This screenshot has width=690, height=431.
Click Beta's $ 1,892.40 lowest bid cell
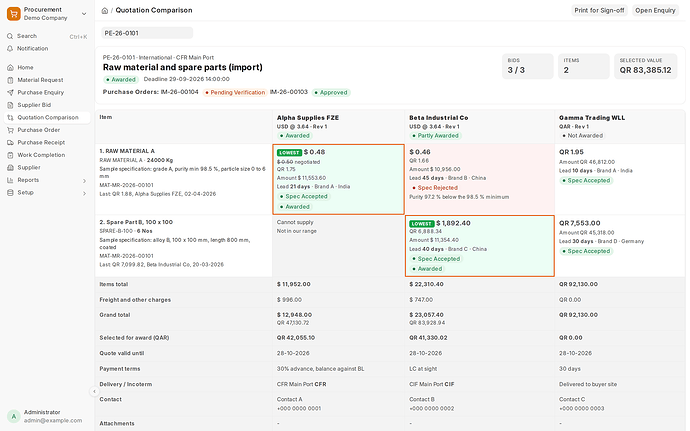480,246
